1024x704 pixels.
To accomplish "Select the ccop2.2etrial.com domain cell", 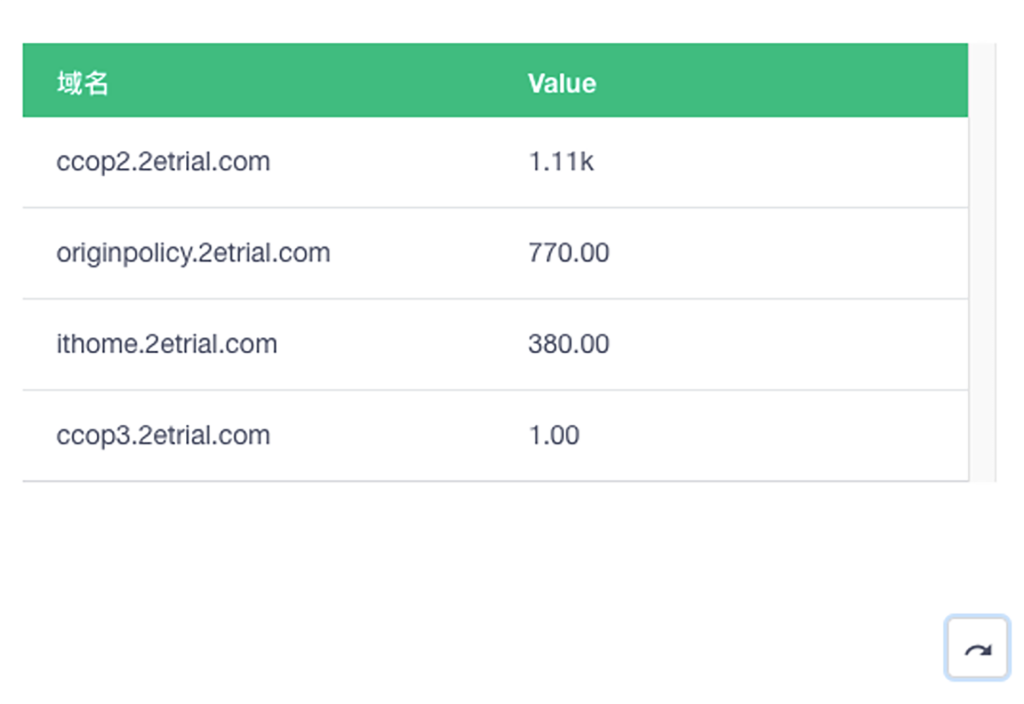I will tap(163, 162).
